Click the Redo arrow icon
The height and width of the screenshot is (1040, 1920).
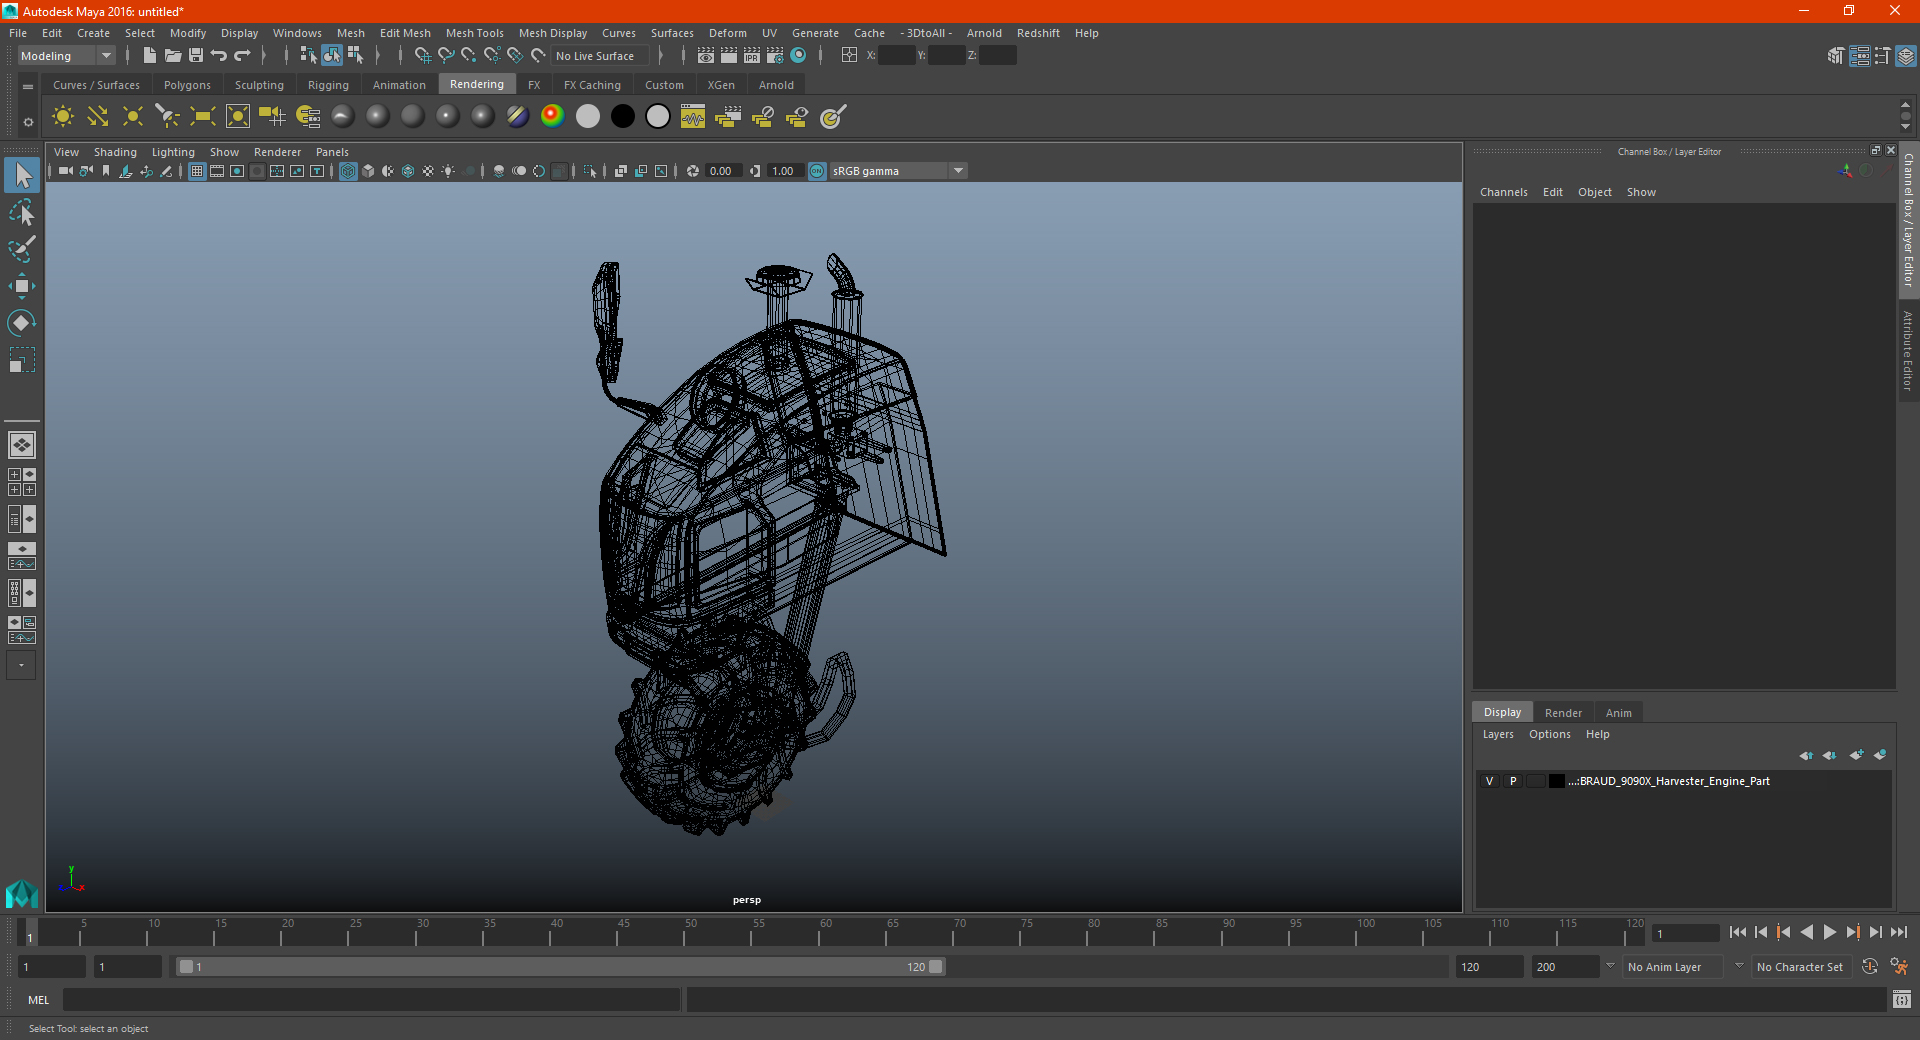tap(242, 56)
